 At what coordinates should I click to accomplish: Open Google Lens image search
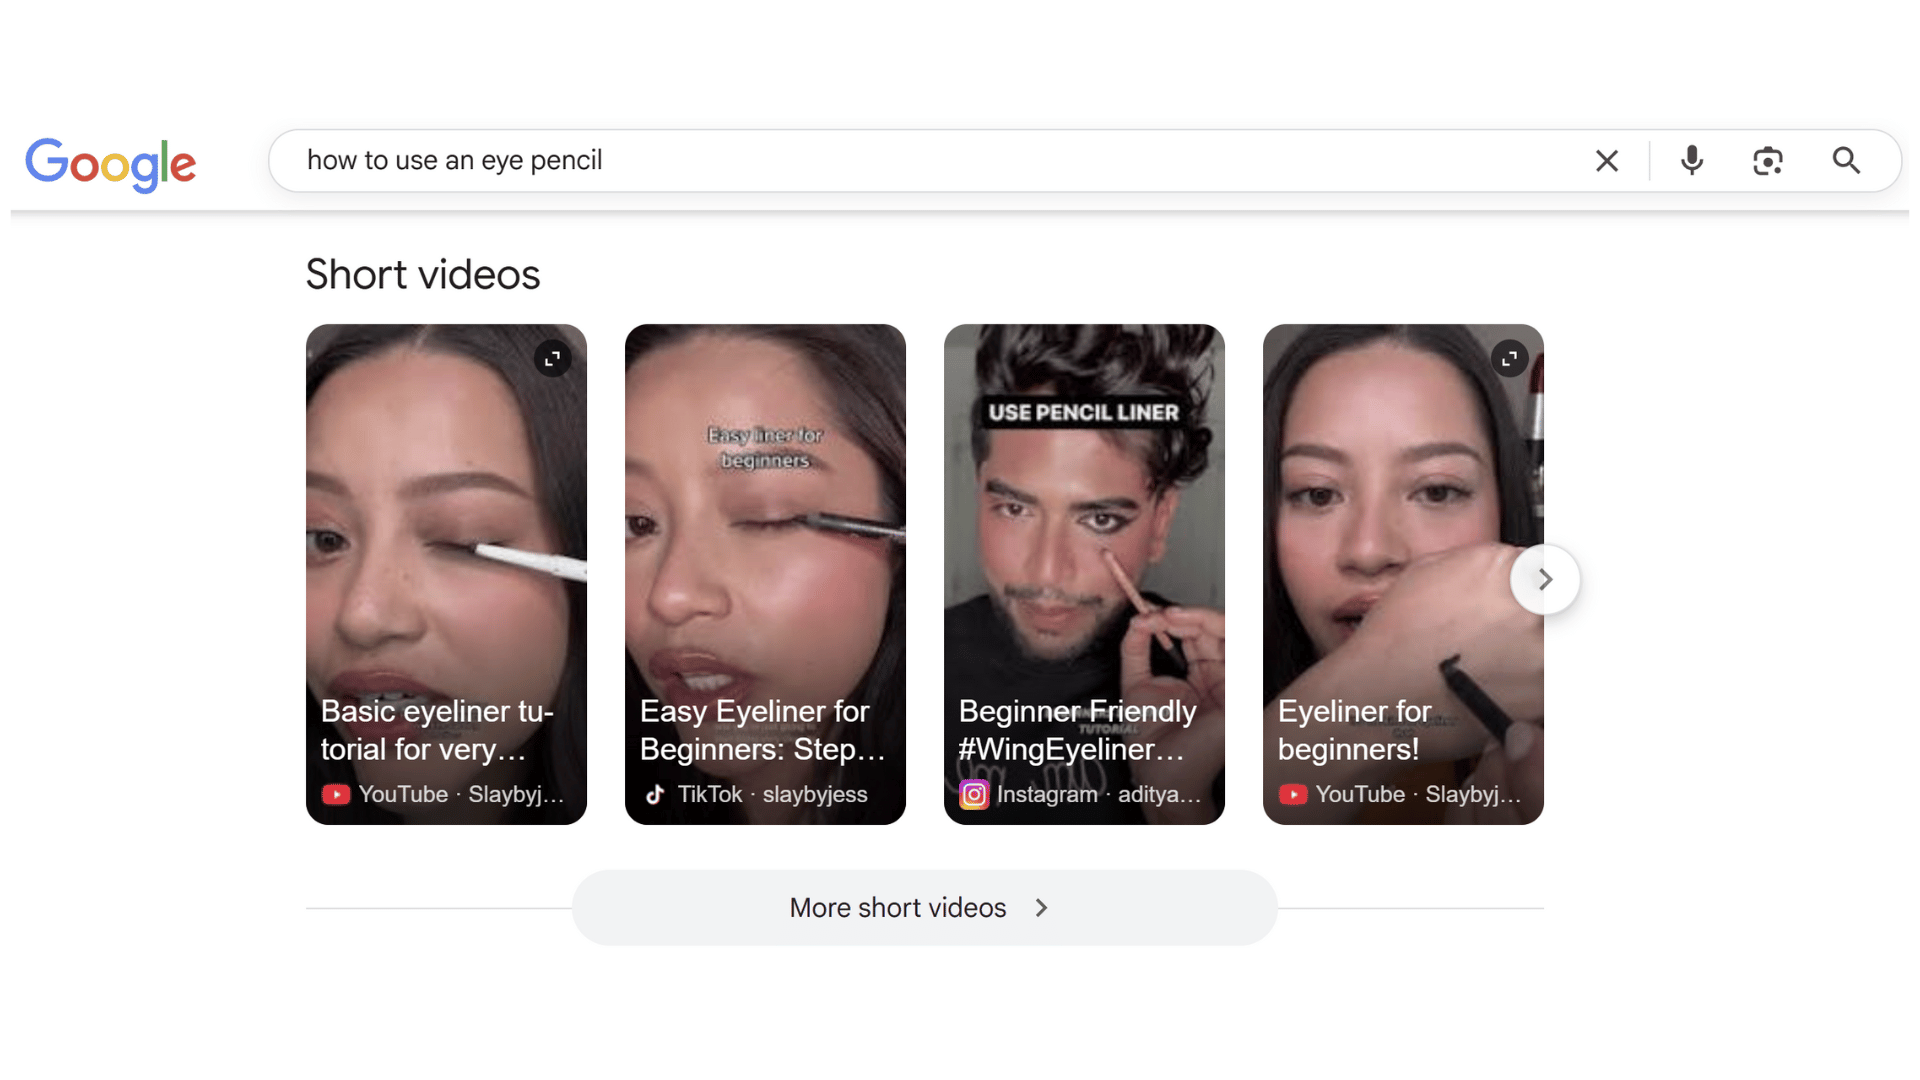(1768, 160)
